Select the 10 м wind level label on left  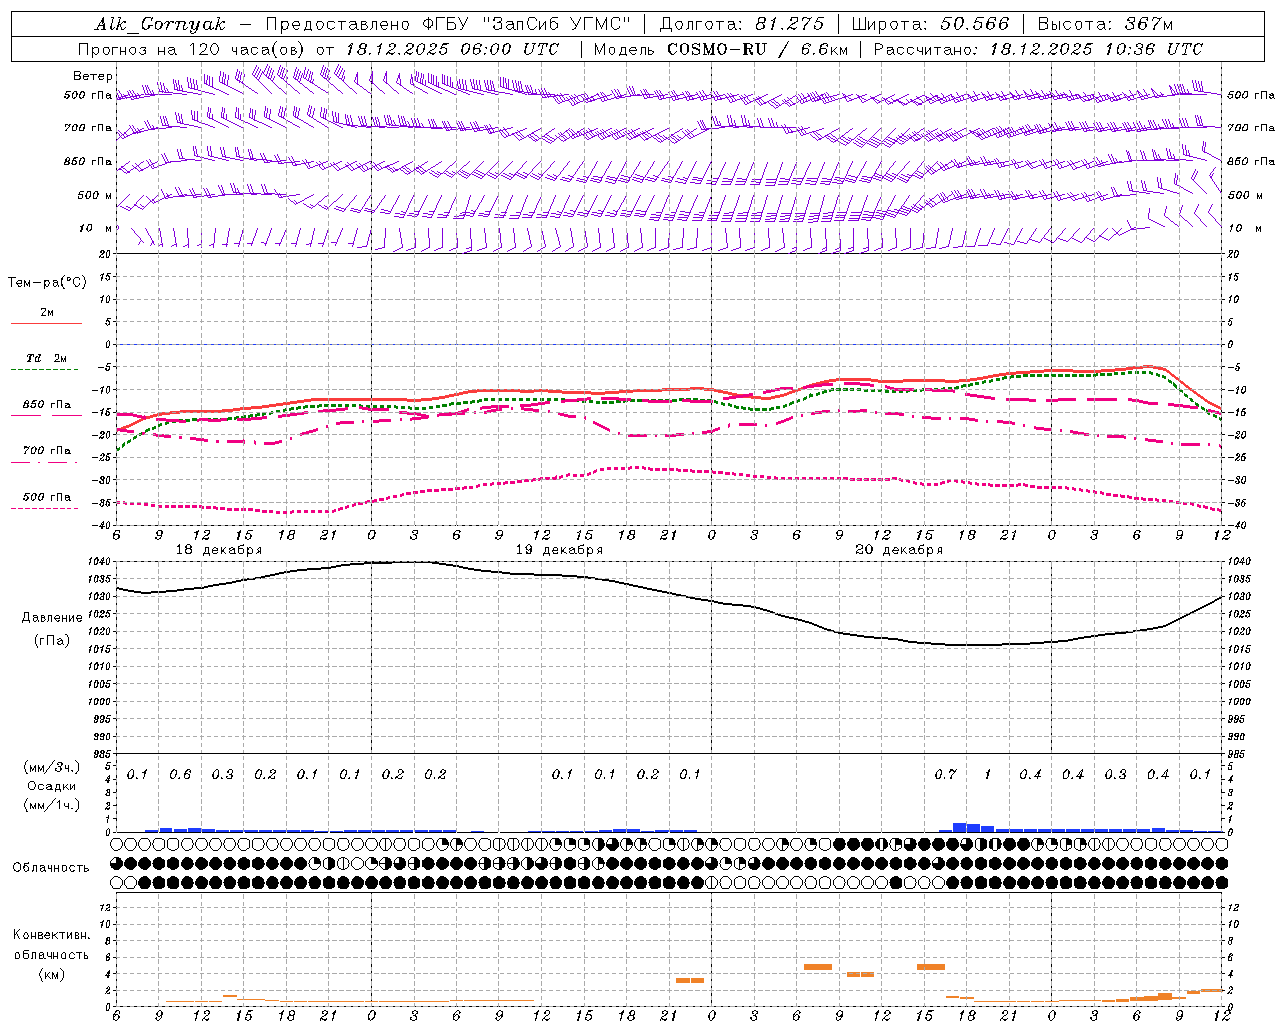[95, 228]
